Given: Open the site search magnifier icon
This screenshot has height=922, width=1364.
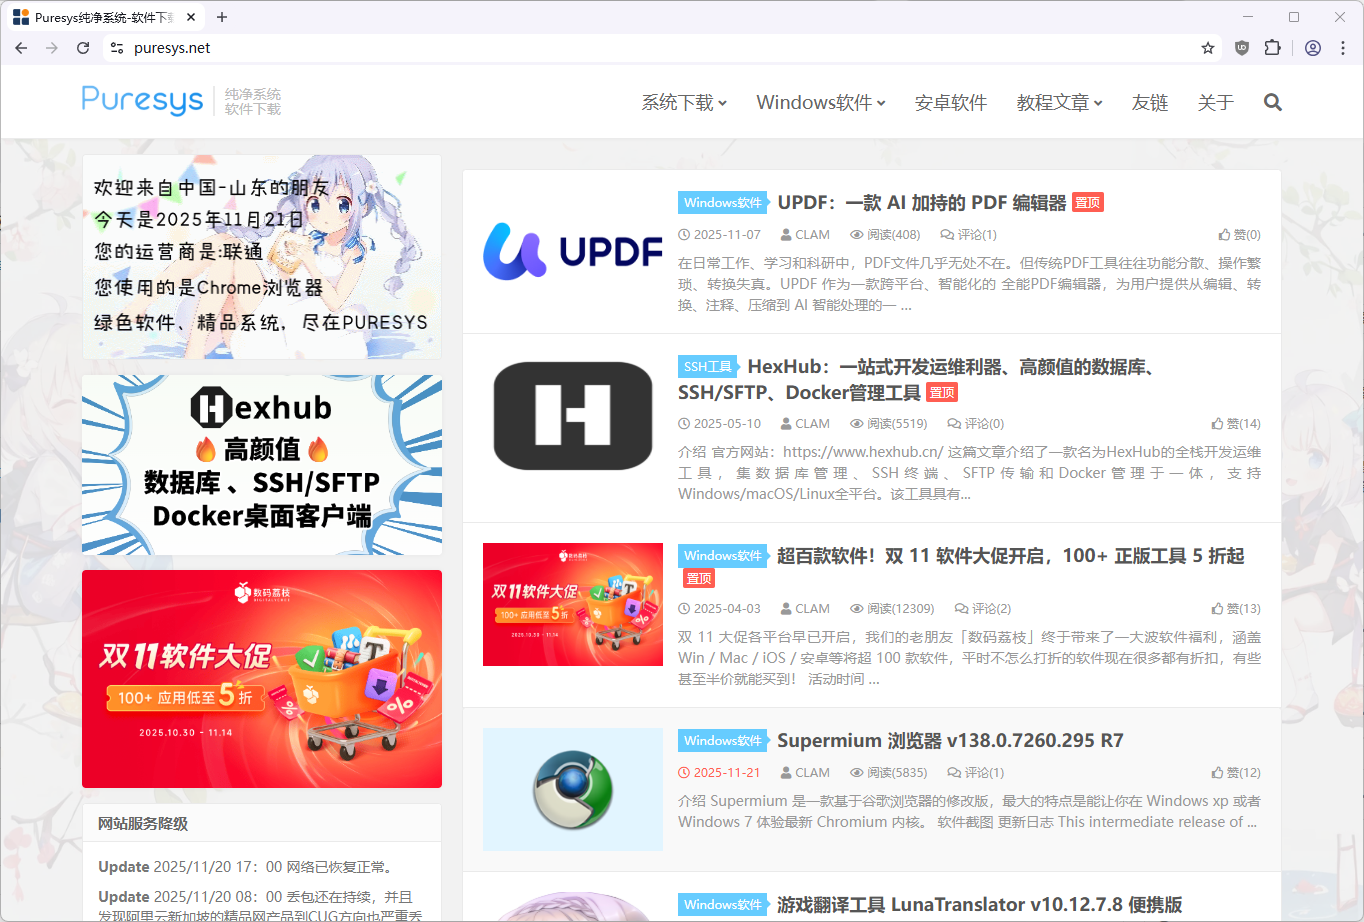Looking at the screenshot, I should tap(1272, 102).
